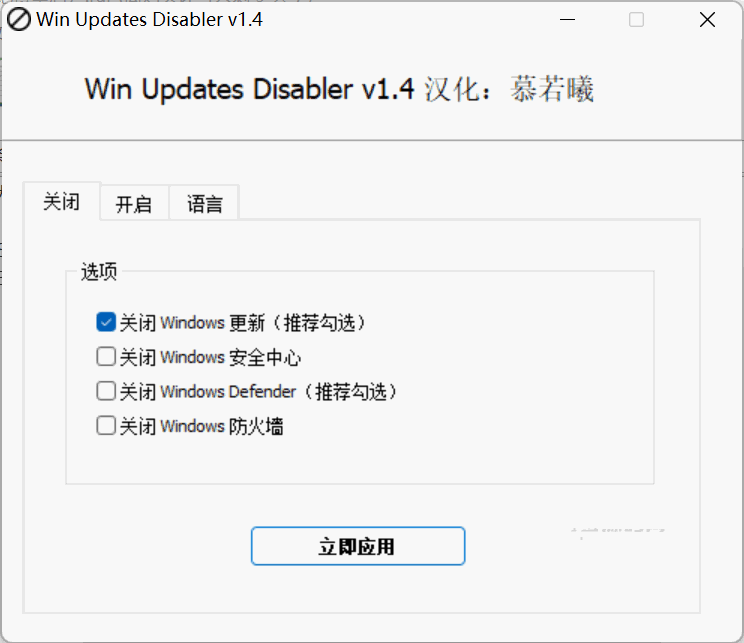Click the 汉化：慕若曦 credit text
Screen dimensions: 744x643
click(x=509, y=89)
